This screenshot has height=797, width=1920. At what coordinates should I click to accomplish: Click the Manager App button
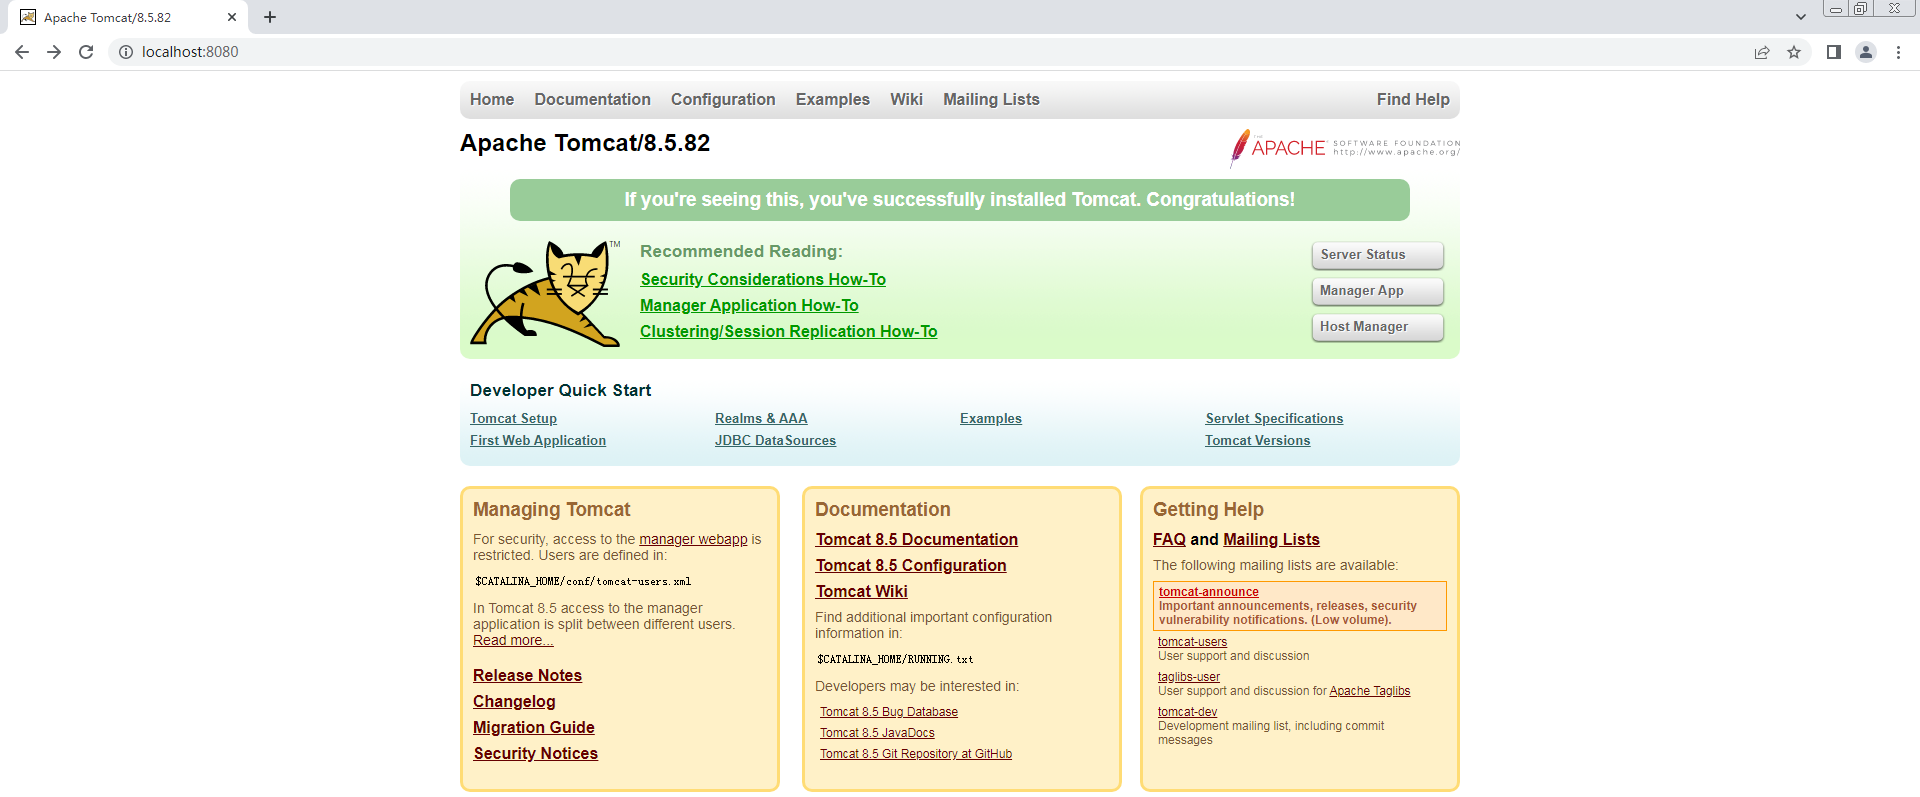1377,291
